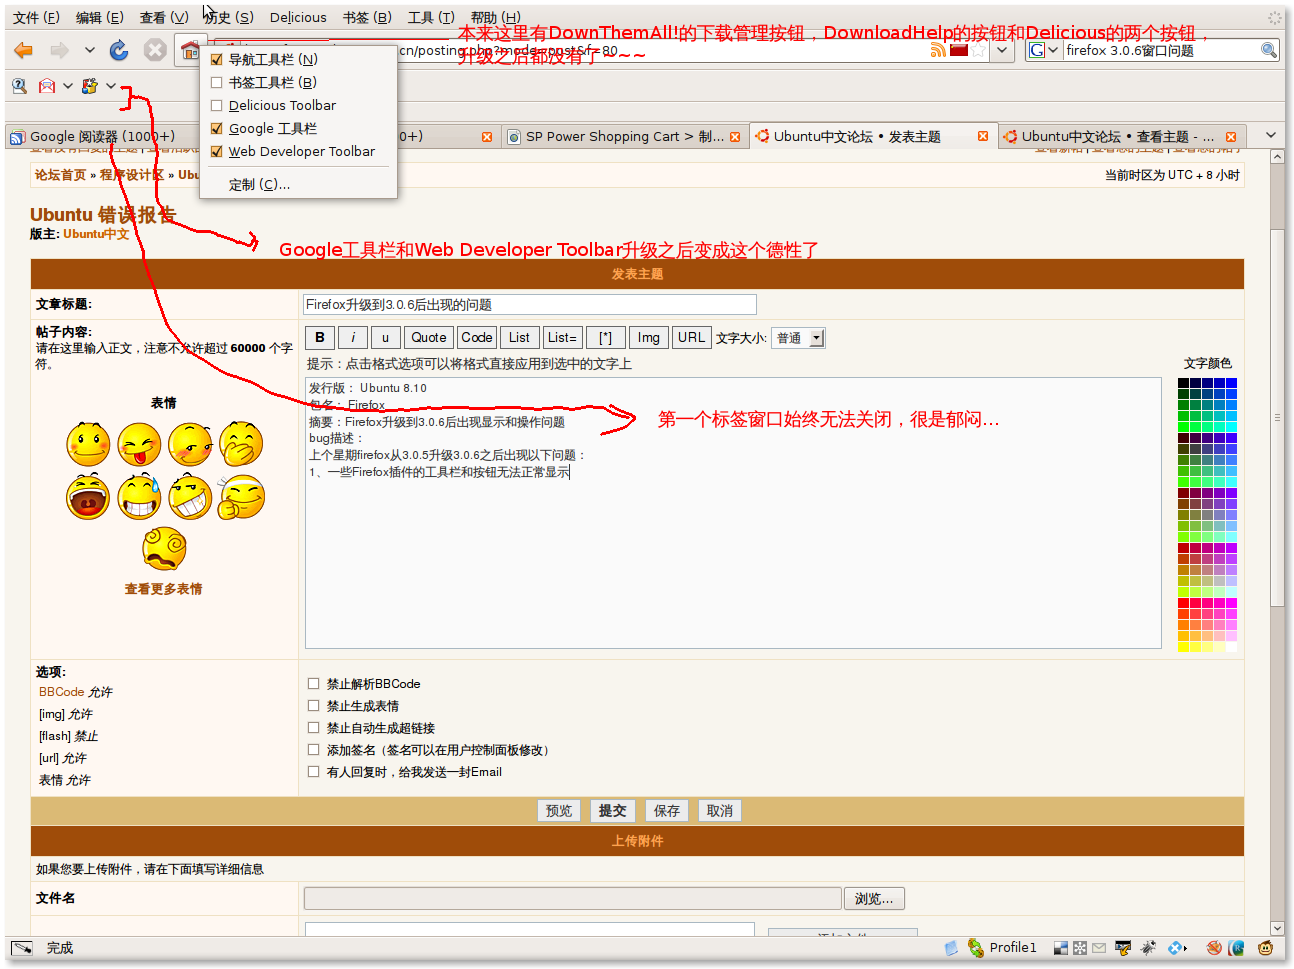Click the Greasemonkey monkey icon in status bar

[1265, 948]
